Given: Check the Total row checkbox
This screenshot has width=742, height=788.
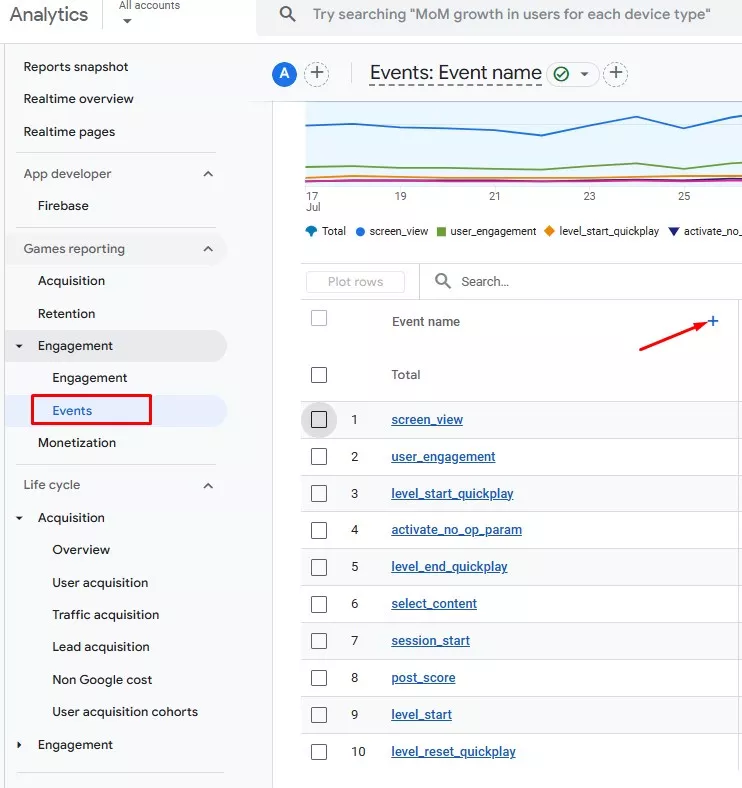Looking at the screenshot, I should [x=319, y=375].
